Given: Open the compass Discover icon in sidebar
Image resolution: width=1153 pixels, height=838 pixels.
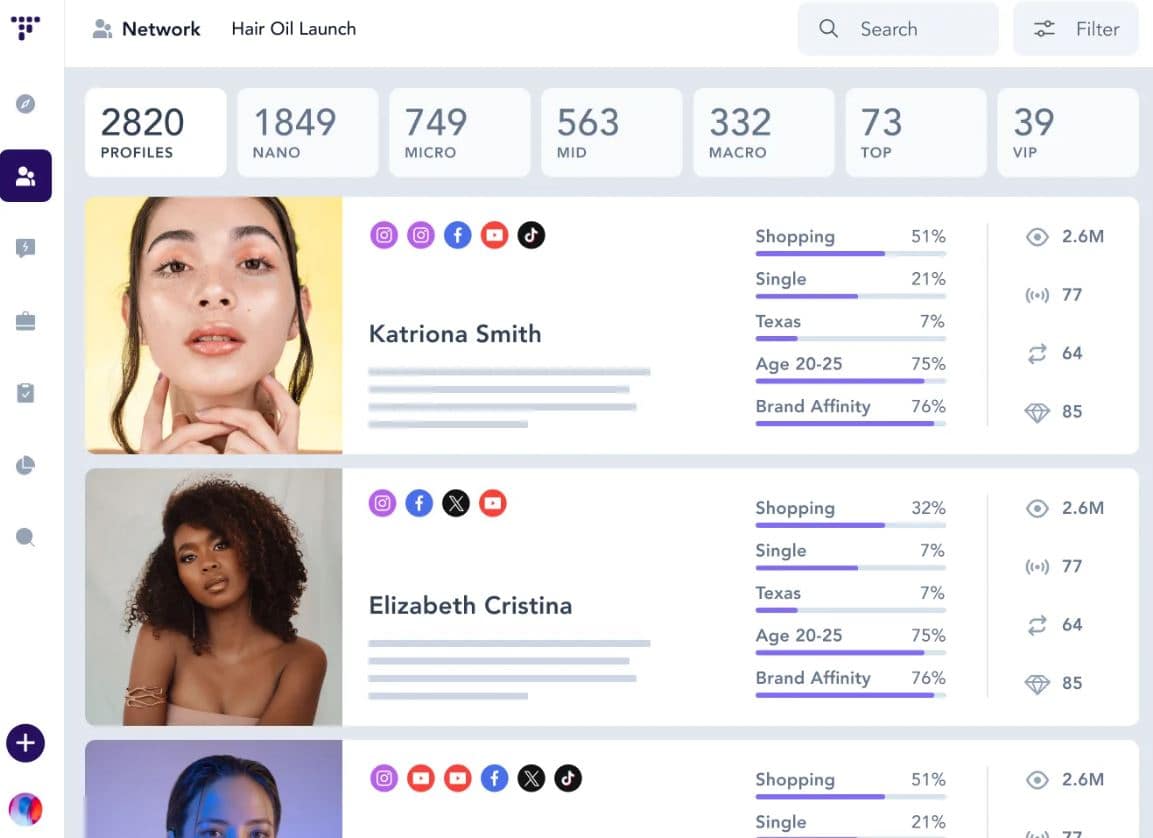Looking at the screenshot, I should (x=26, y=104).
